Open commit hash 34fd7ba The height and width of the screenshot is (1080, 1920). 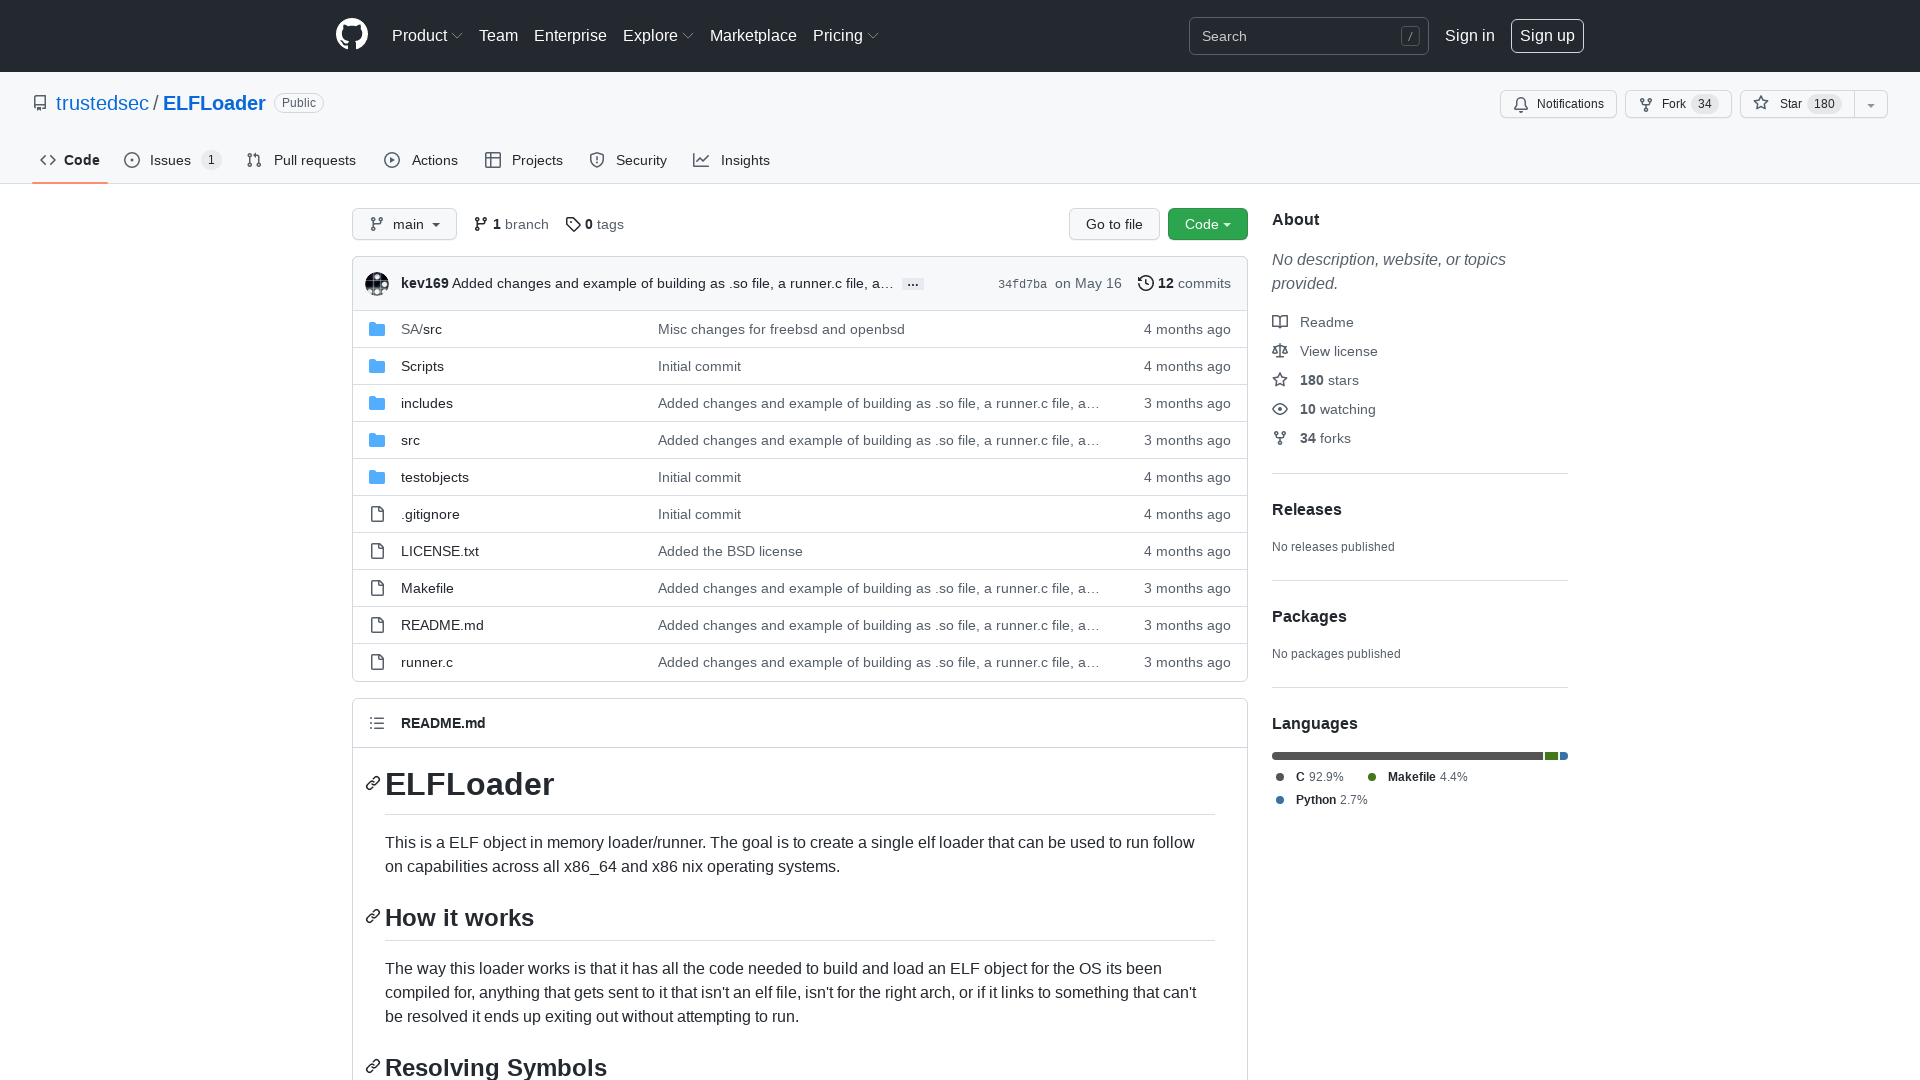1022,284
